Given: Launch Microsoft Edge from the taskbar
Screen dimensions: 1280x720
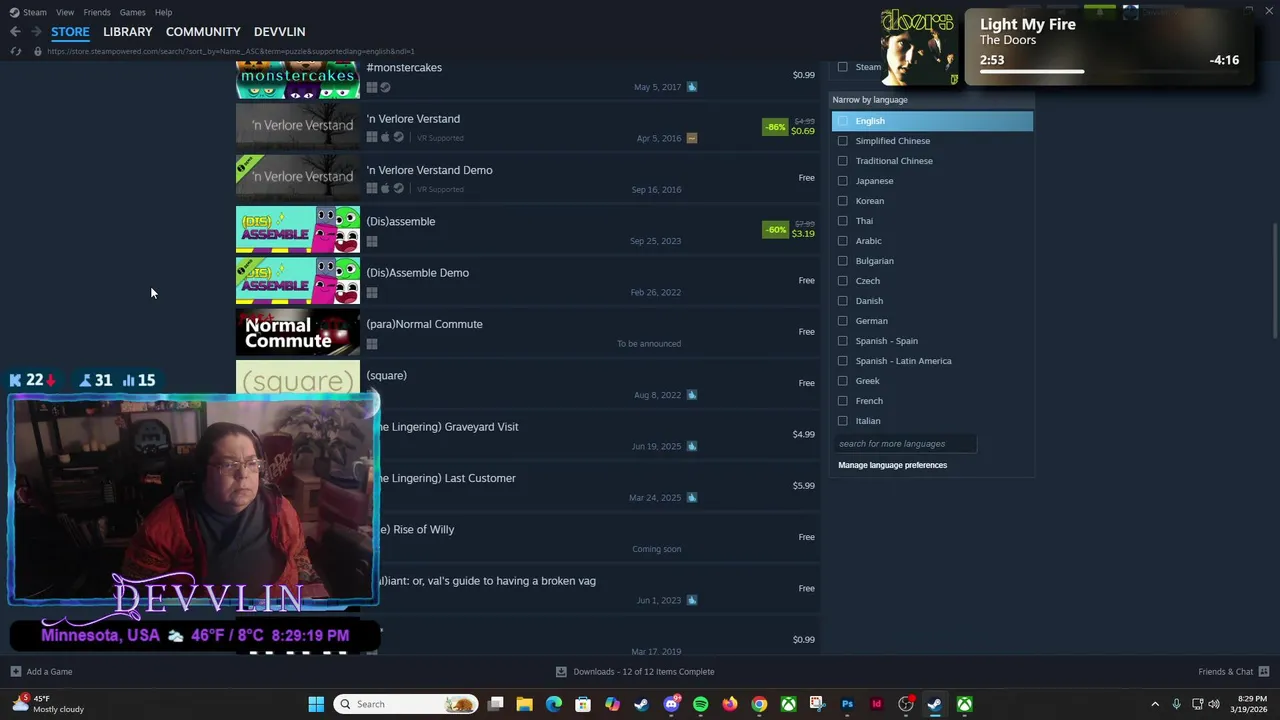Looking at the screenshot, I should pos(554,704).
